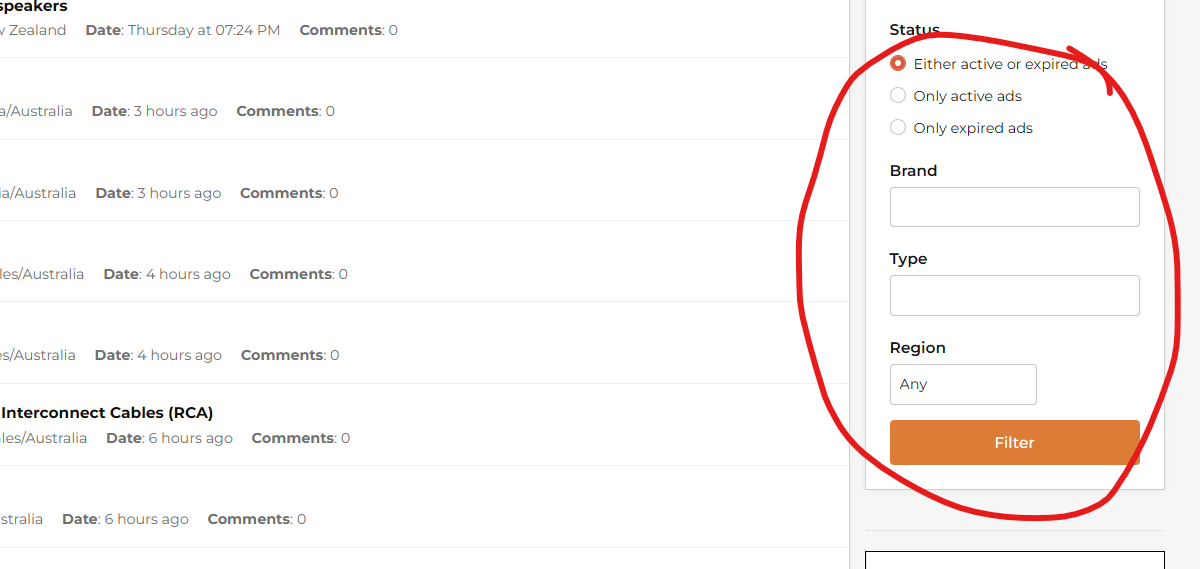Open the Region dropdown showing 'Any'
Screen dimensions: 1200x569
click(x=963, y=384)
